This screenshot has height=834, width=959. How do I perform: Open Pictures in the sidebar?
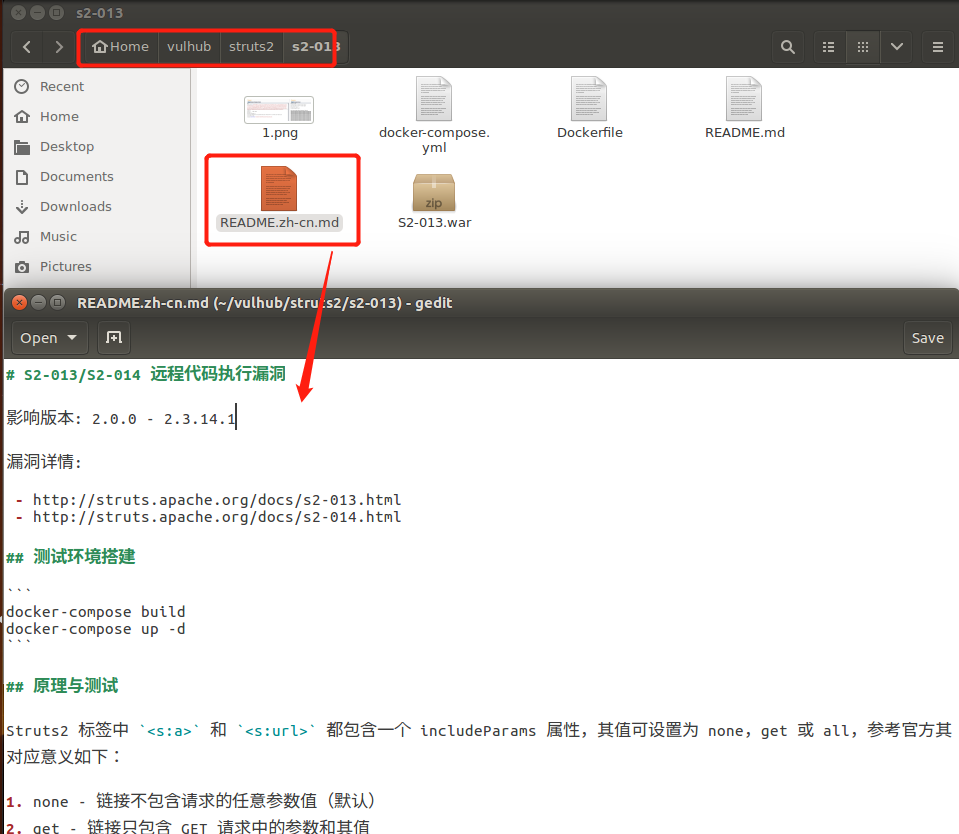[65, 267]
